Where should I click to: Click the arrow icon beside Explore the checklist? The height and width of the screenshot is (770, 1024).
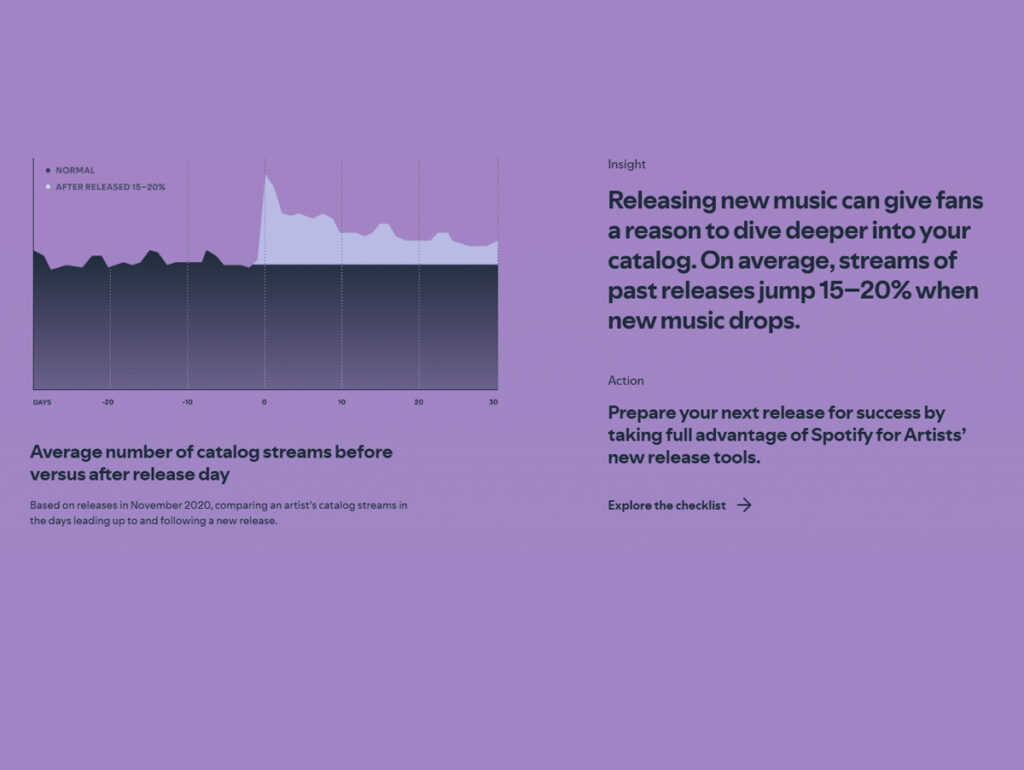(744, 505)
